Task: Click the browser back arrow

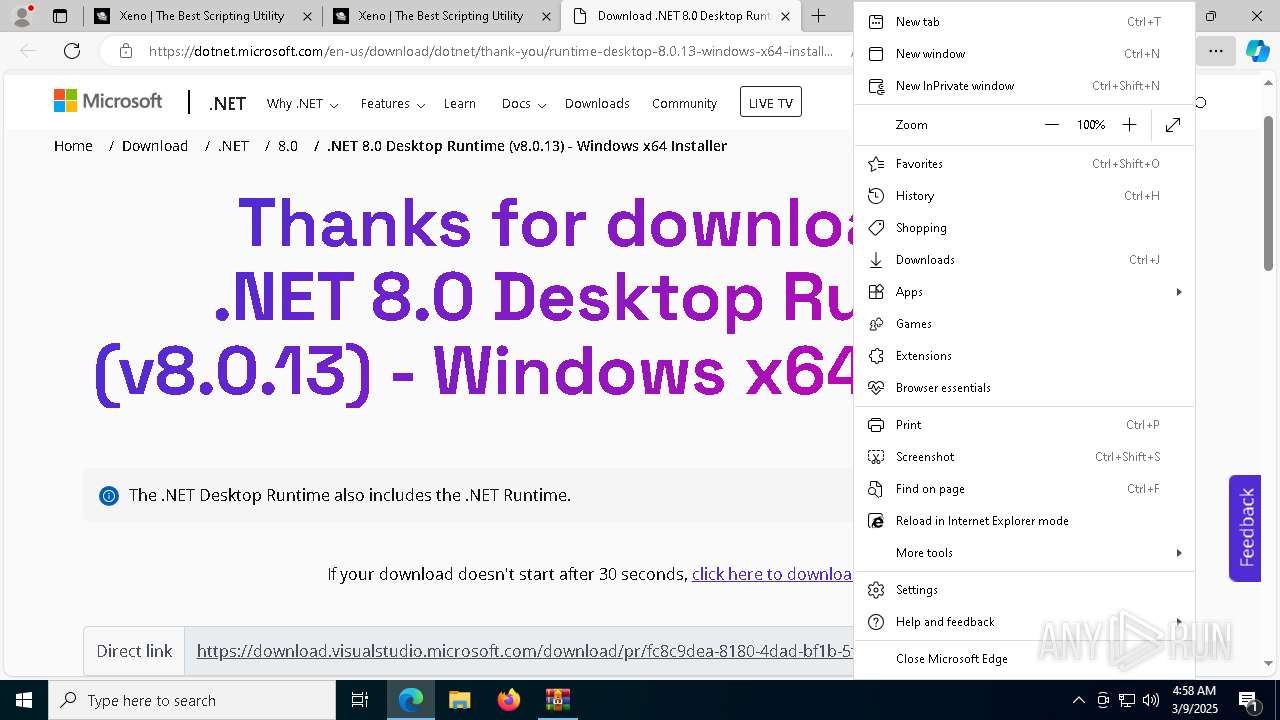Action: coord(28,51)
